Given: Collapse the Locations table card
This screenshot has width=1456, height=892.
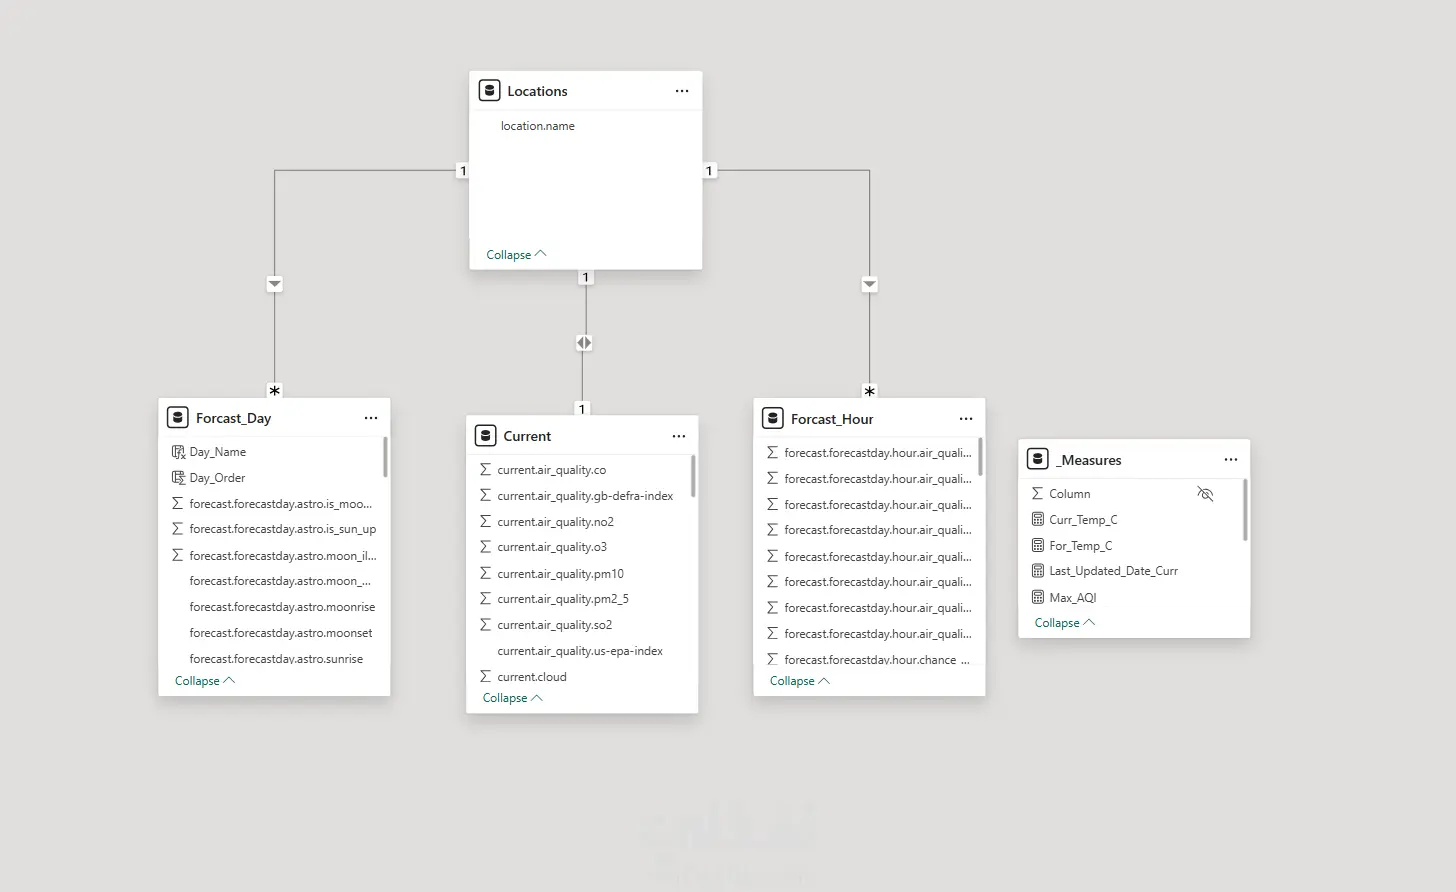Looking at the screenshot, I should coord(516,255).
